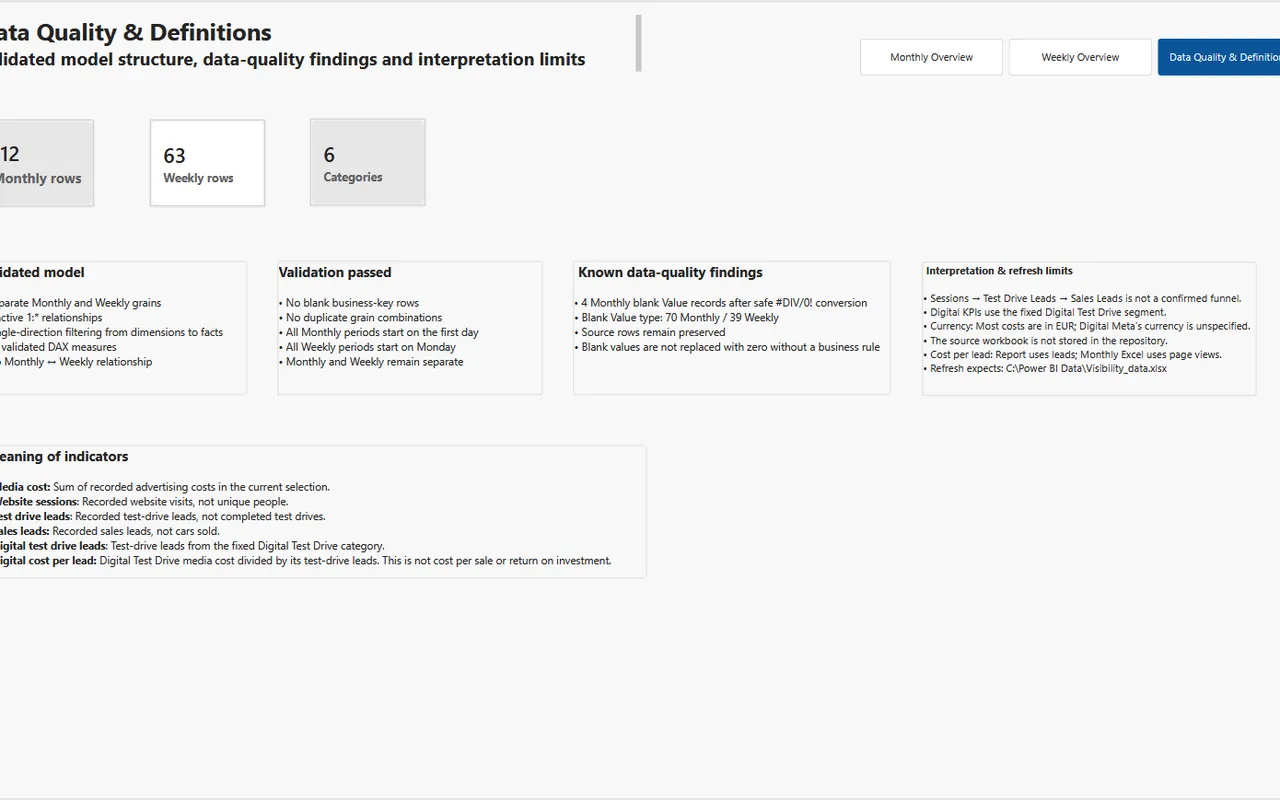This screenshot has height=800, width=1280.
Task: Click 'Blank Value type: 70 Monthly / 39 Weekly'
Action: coord(677,318)
